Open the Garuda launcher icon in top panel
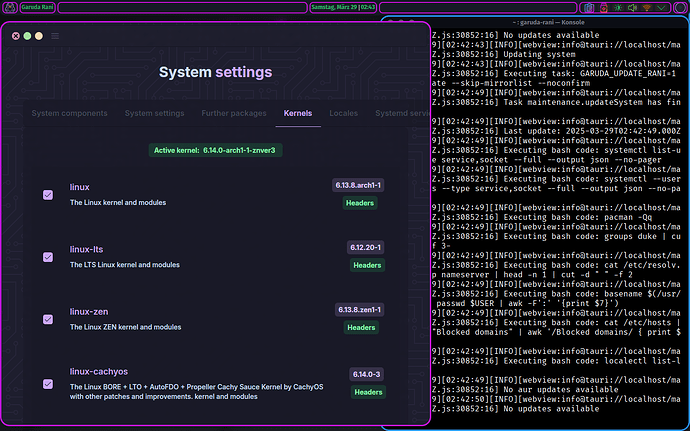The height and width of the screenshot is (431, 690). pyautogui.click(x=10, y=7)
